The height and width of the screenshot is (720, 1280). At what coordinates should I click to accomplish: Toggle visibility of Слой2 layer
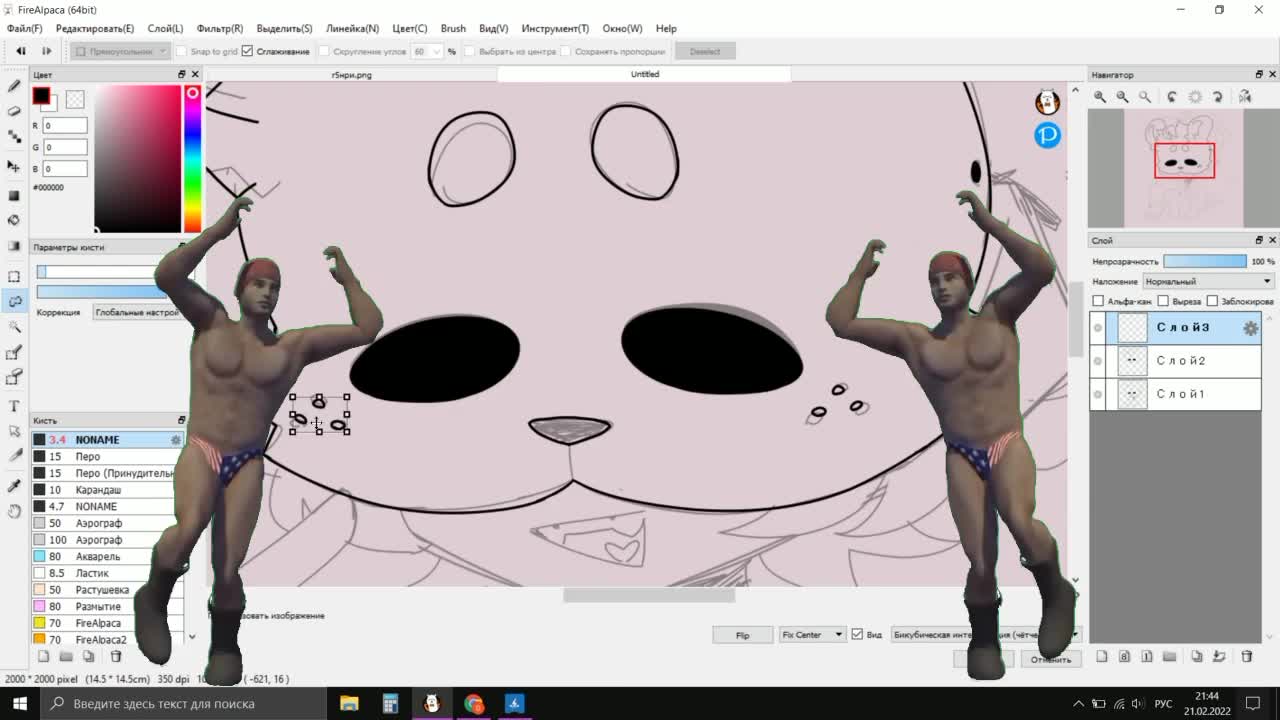point(1098,361)
